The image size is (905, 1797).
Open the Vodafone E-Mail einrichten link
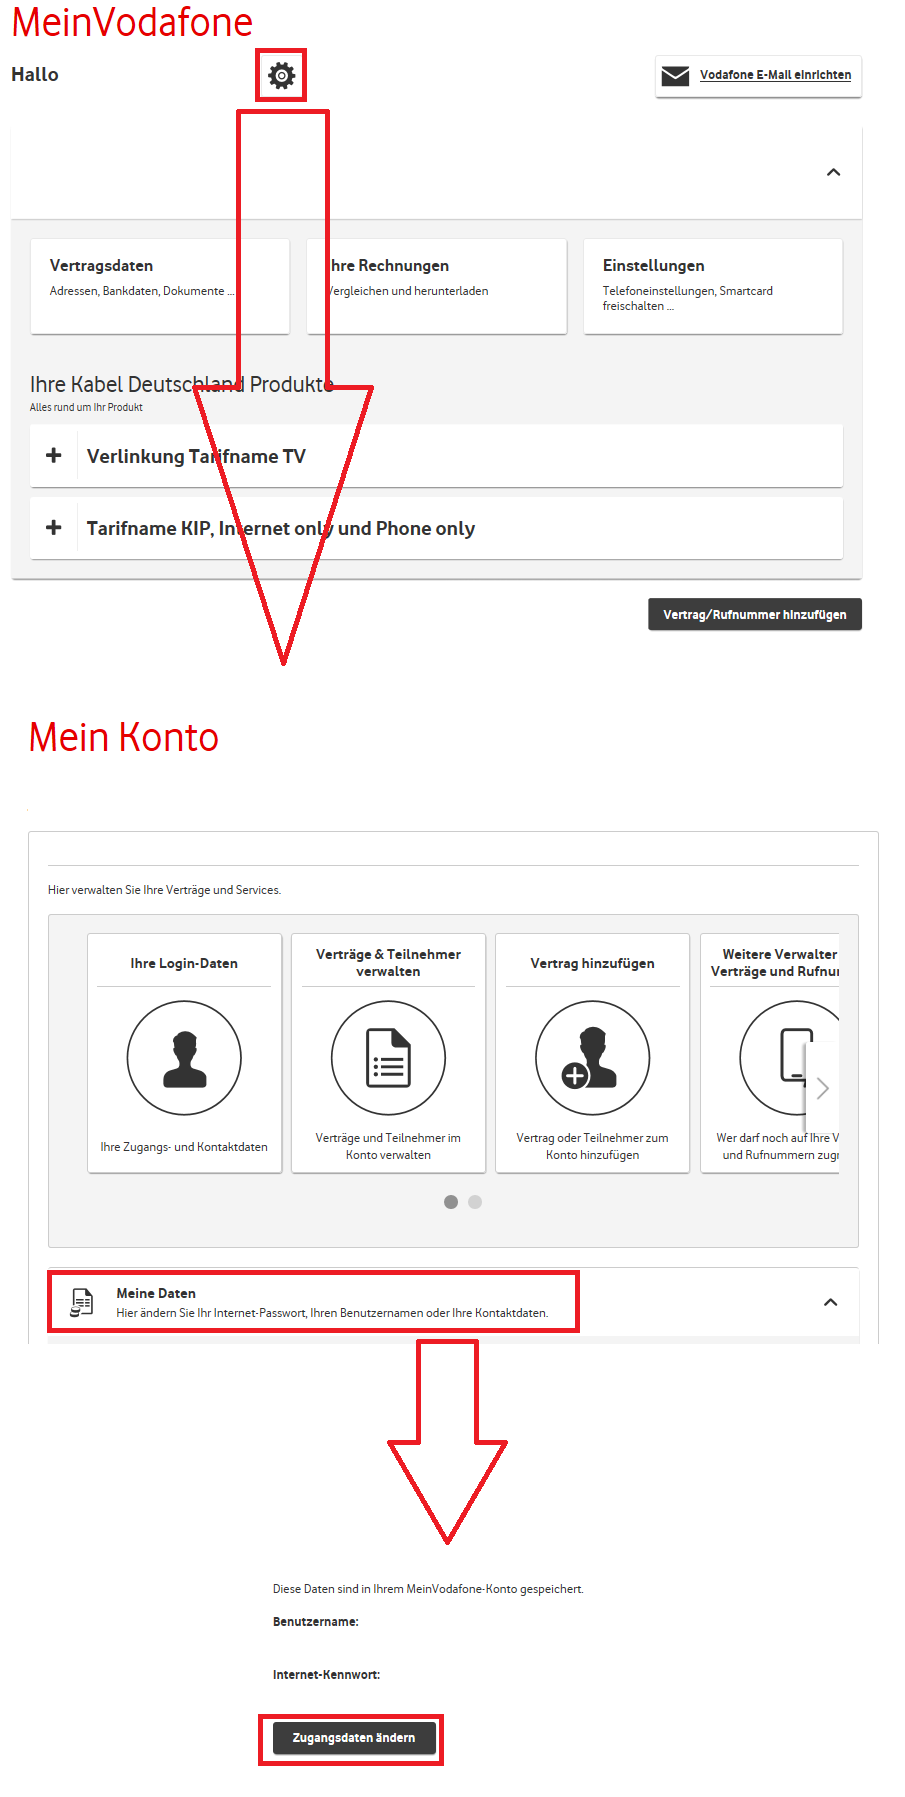pyautogui.click(x=775, y=75)
